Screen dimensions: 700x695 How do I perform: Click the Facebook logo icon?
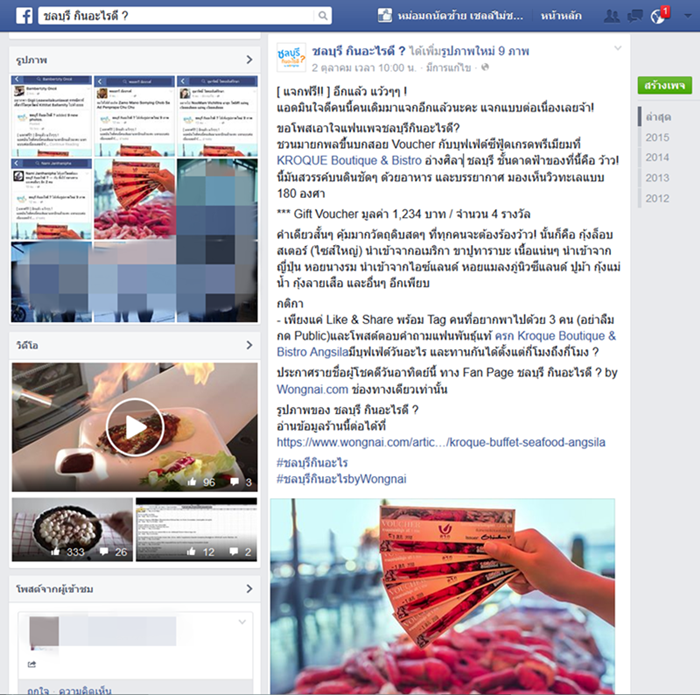[24, 16]
